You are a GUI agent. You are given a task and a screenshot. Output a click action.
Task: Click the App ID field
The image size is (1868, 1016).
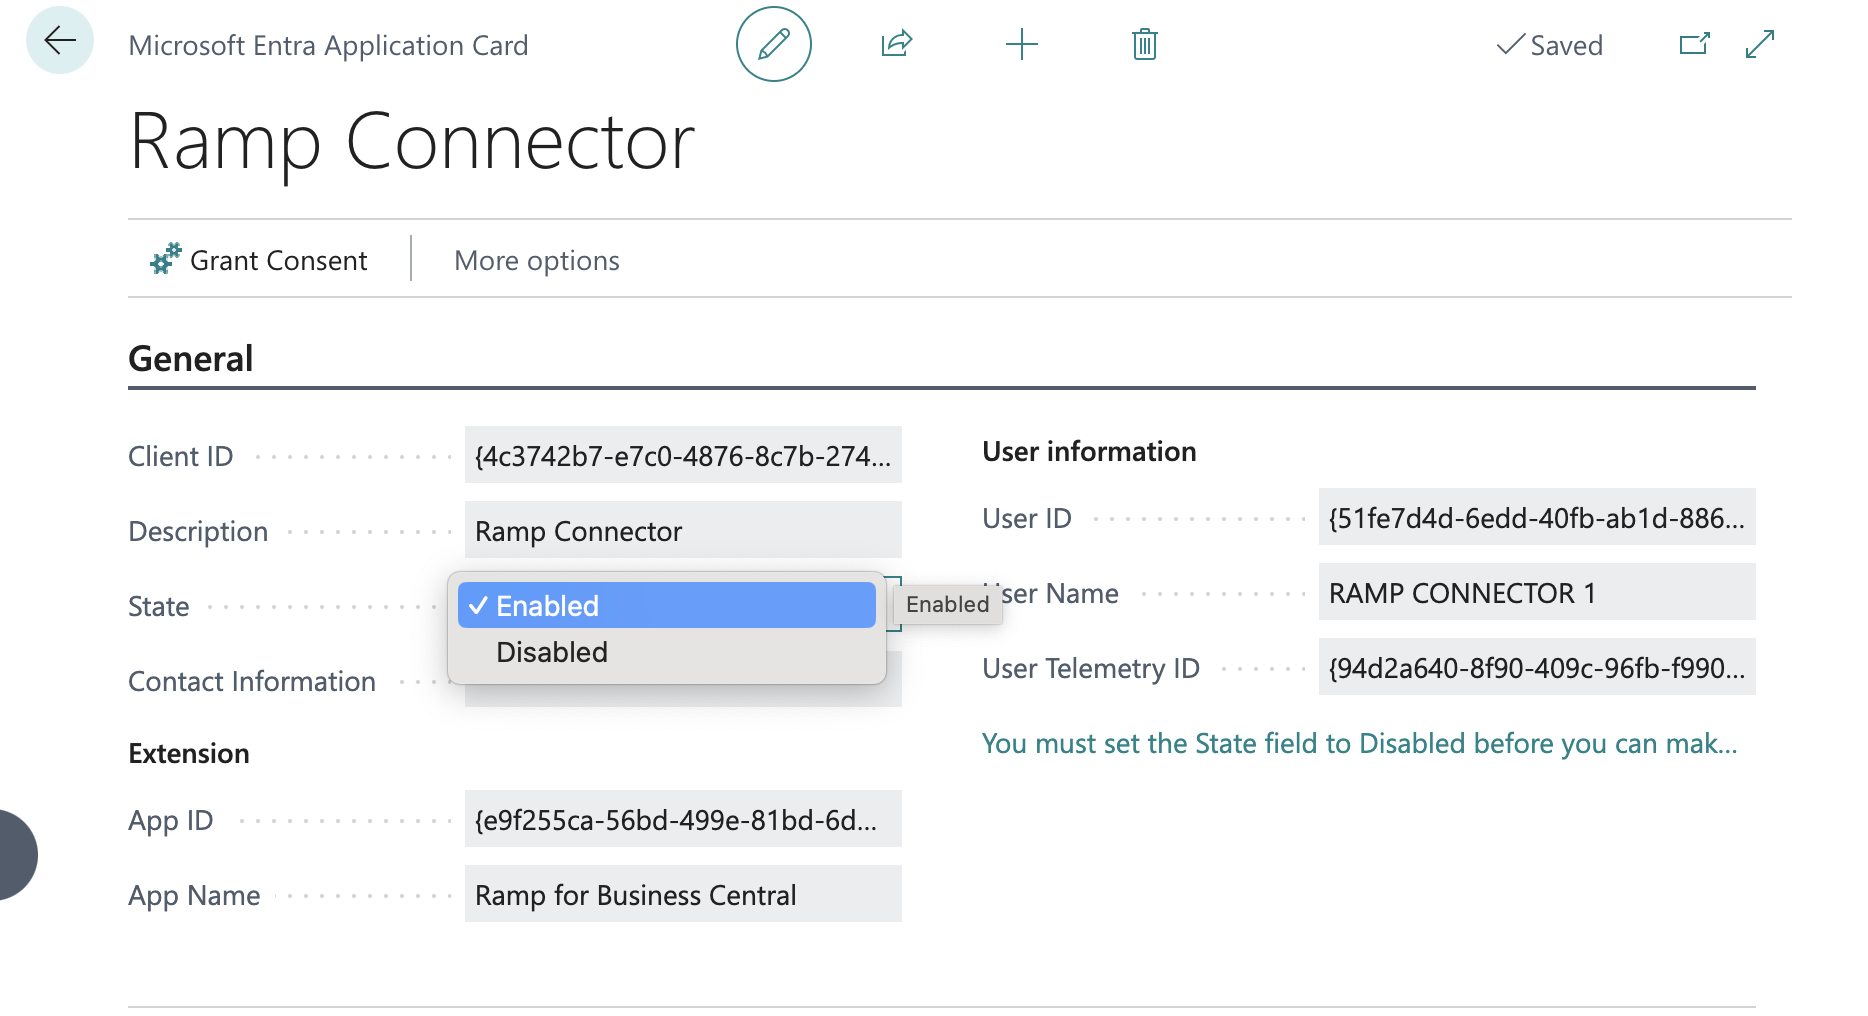click(683, 819)
